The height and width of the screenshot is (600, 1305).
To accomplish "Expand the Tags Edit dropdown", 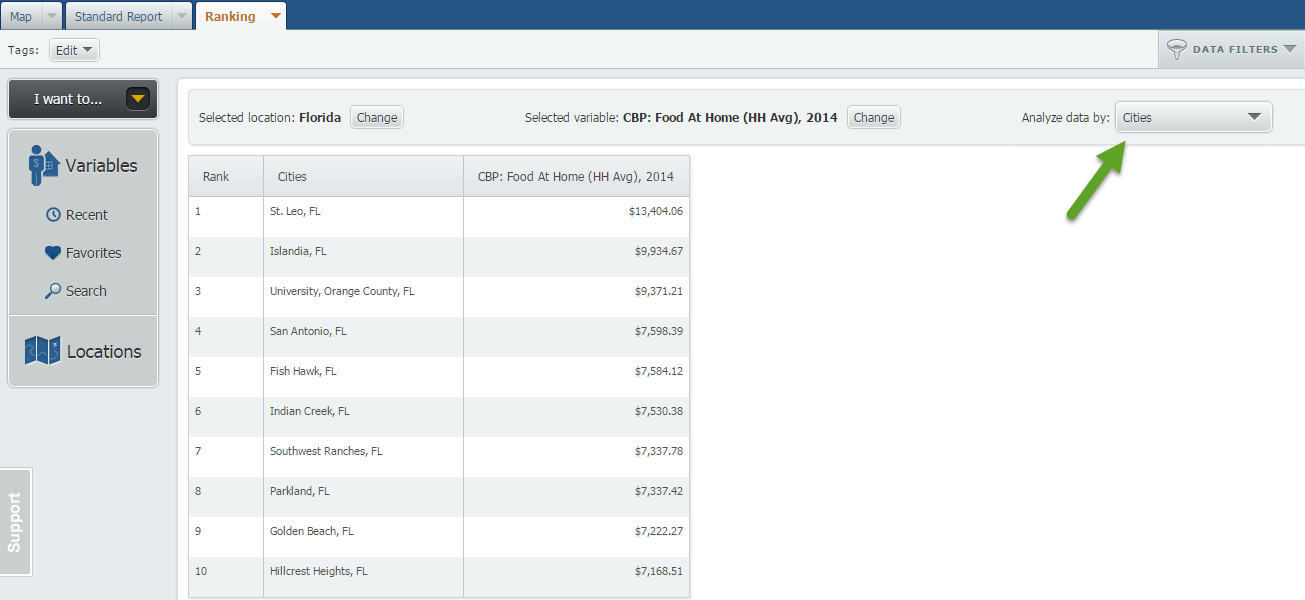I will [74, 50].
